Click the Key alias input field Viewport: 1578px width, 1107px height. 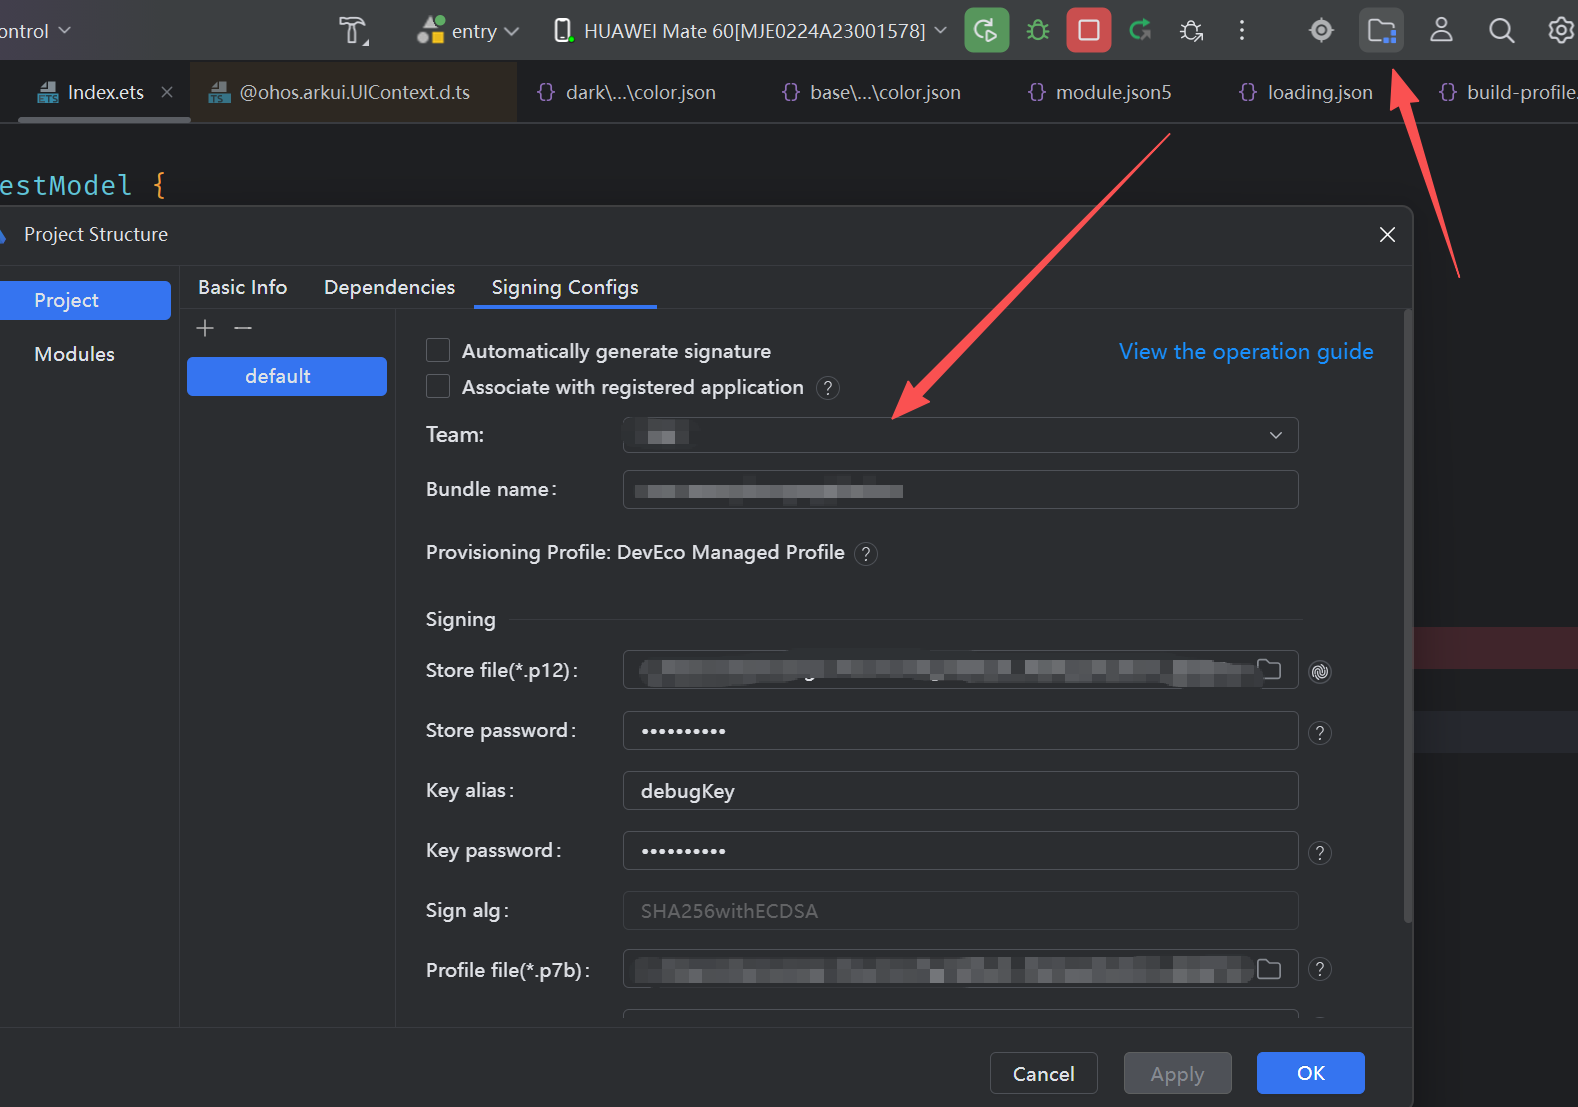coord(960,791)
